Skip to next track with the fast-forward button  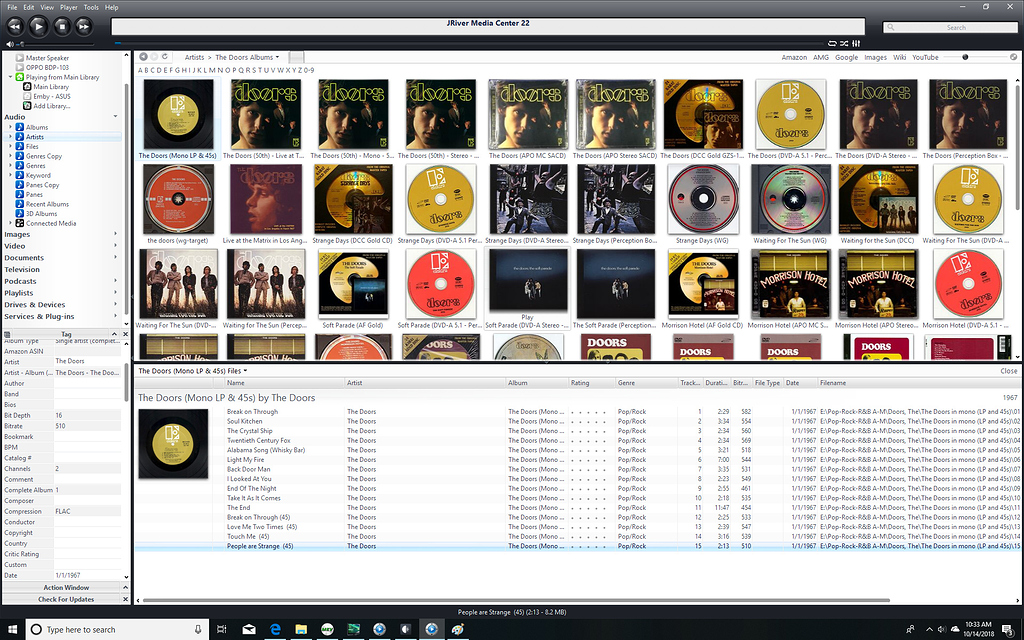click(83, 26)
